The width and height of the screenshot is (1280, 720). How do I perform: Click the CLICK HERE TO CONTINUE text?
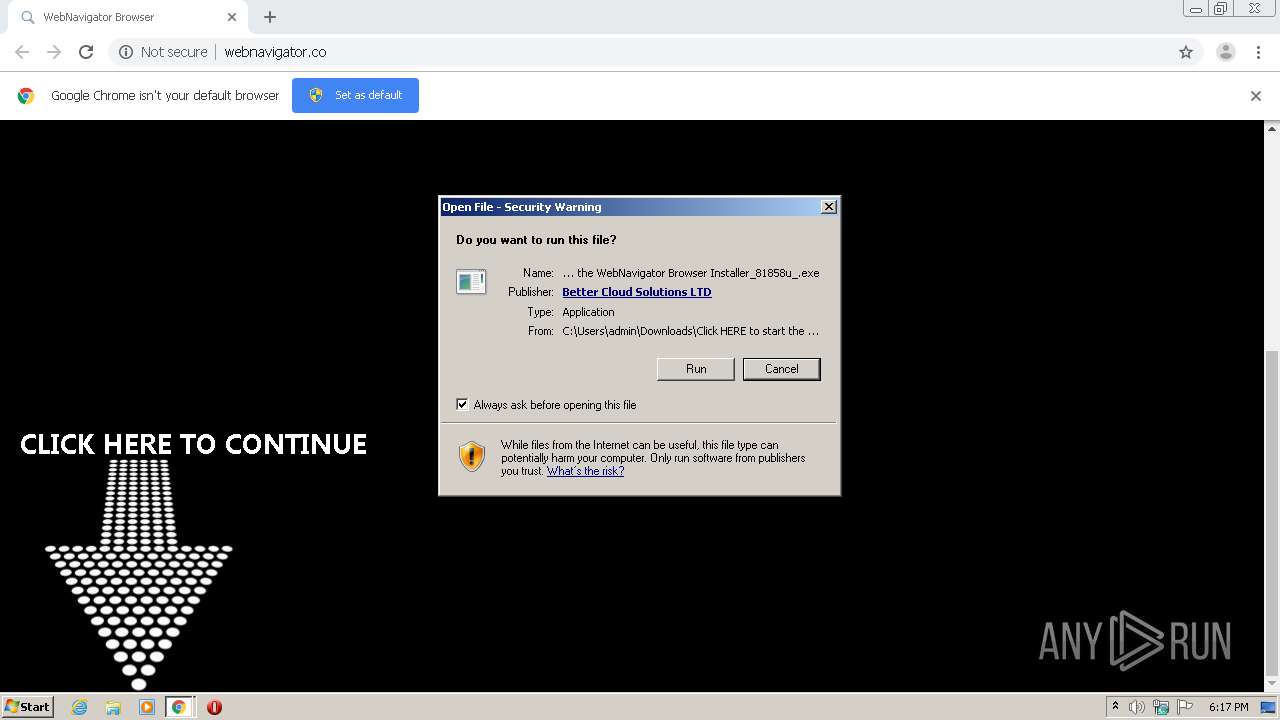pyautogui.click(x=194, y=445)
